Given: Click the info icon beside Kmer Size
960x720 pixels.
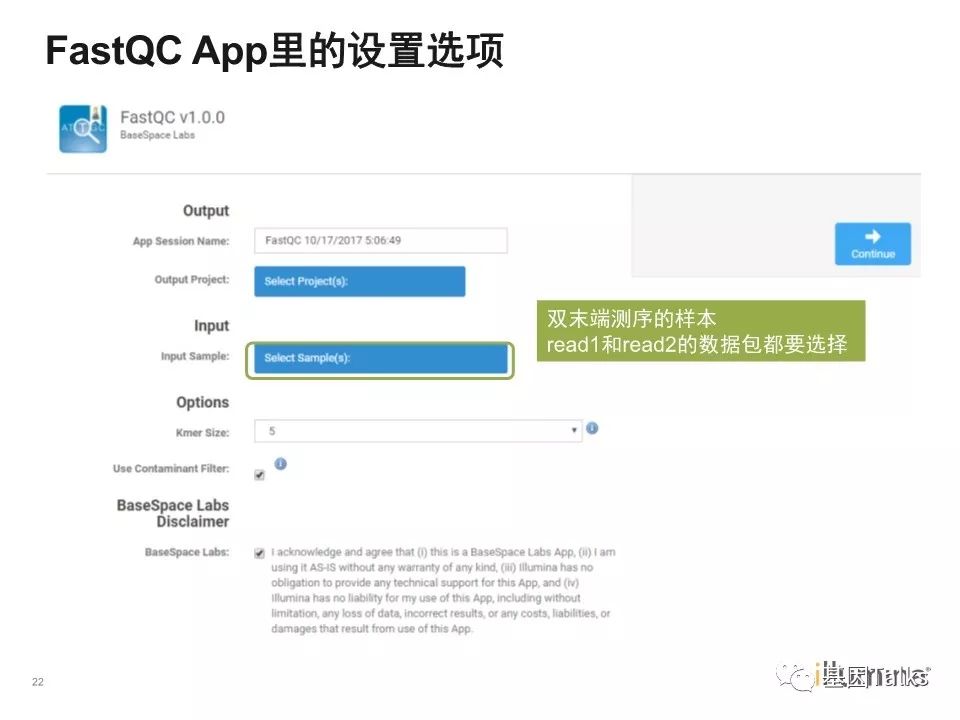Looking at the screenshot, I should click(592, 428).
